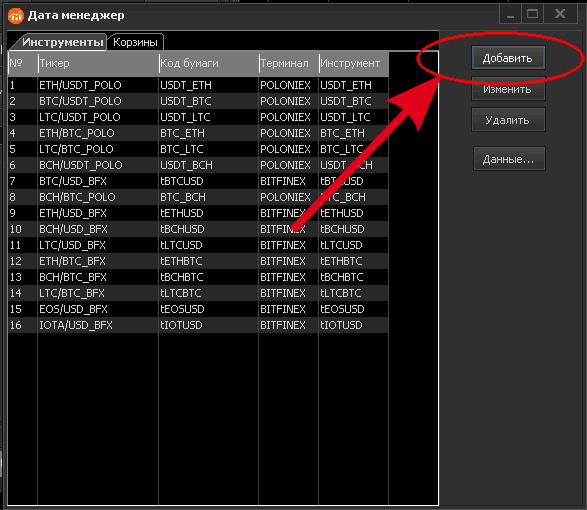Viewport: 587px width, 510px height.
Task: Click USDT_BTC in Код бумаги column
Action: click(186, 101)
